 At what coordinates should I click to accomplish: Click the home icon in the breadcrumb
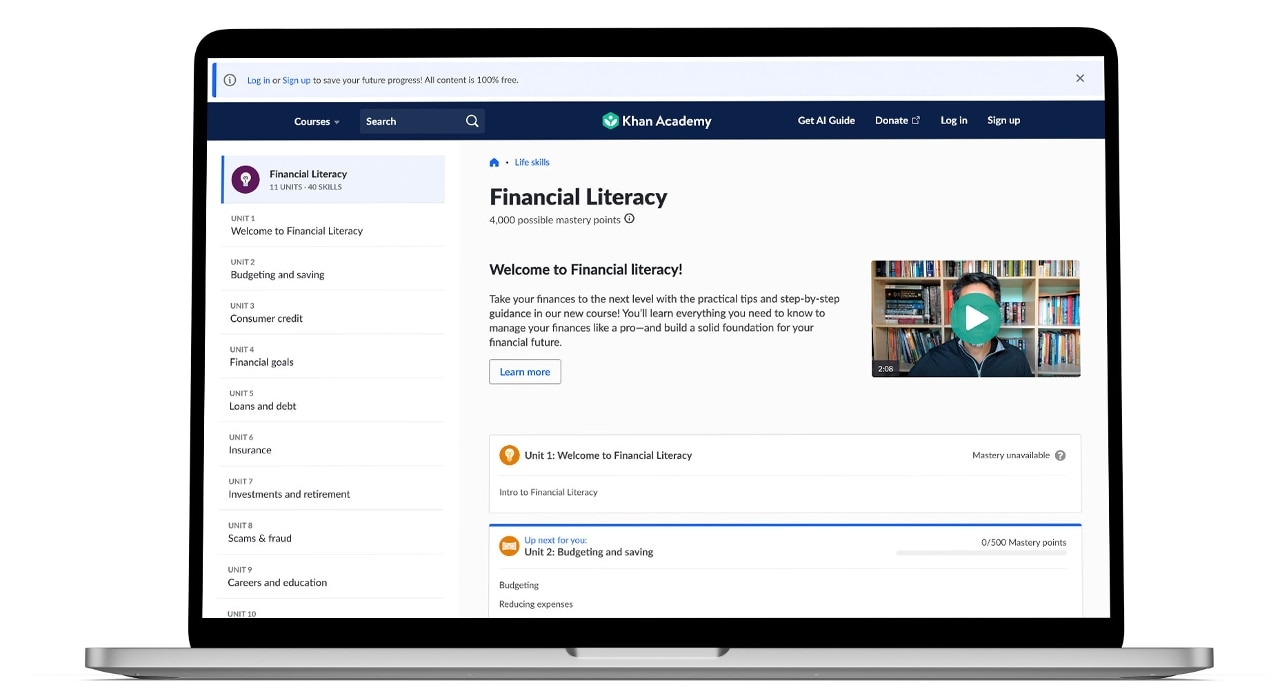tap(494, 161)
